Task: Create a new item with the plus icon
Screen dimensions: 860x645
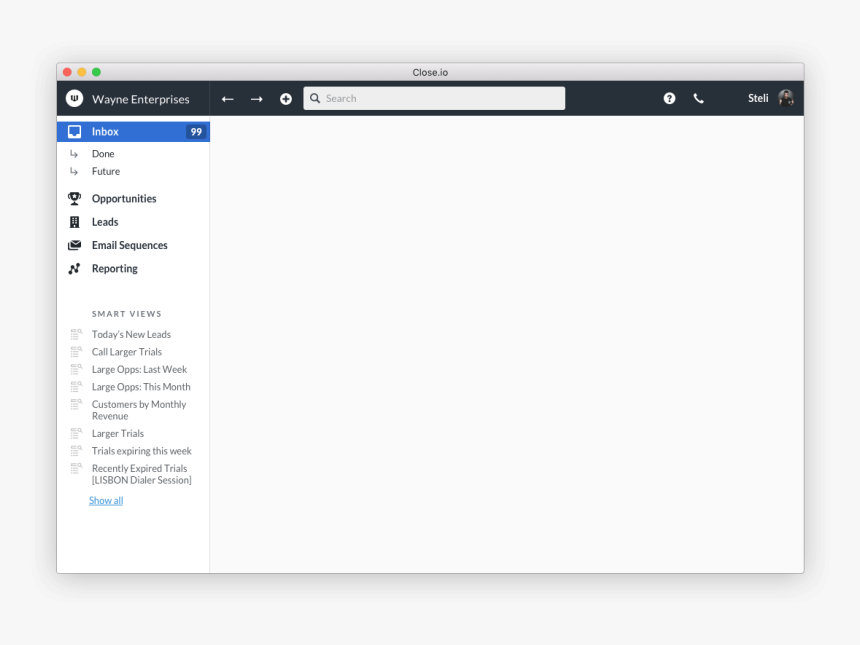Action: coord(286,99)
